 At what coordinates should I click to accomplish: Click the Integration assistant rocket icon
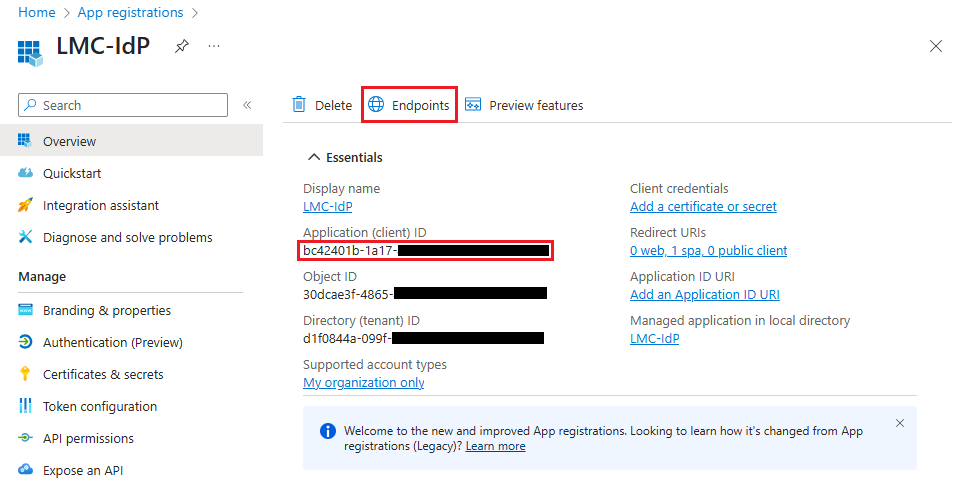[x=26, y=205]
